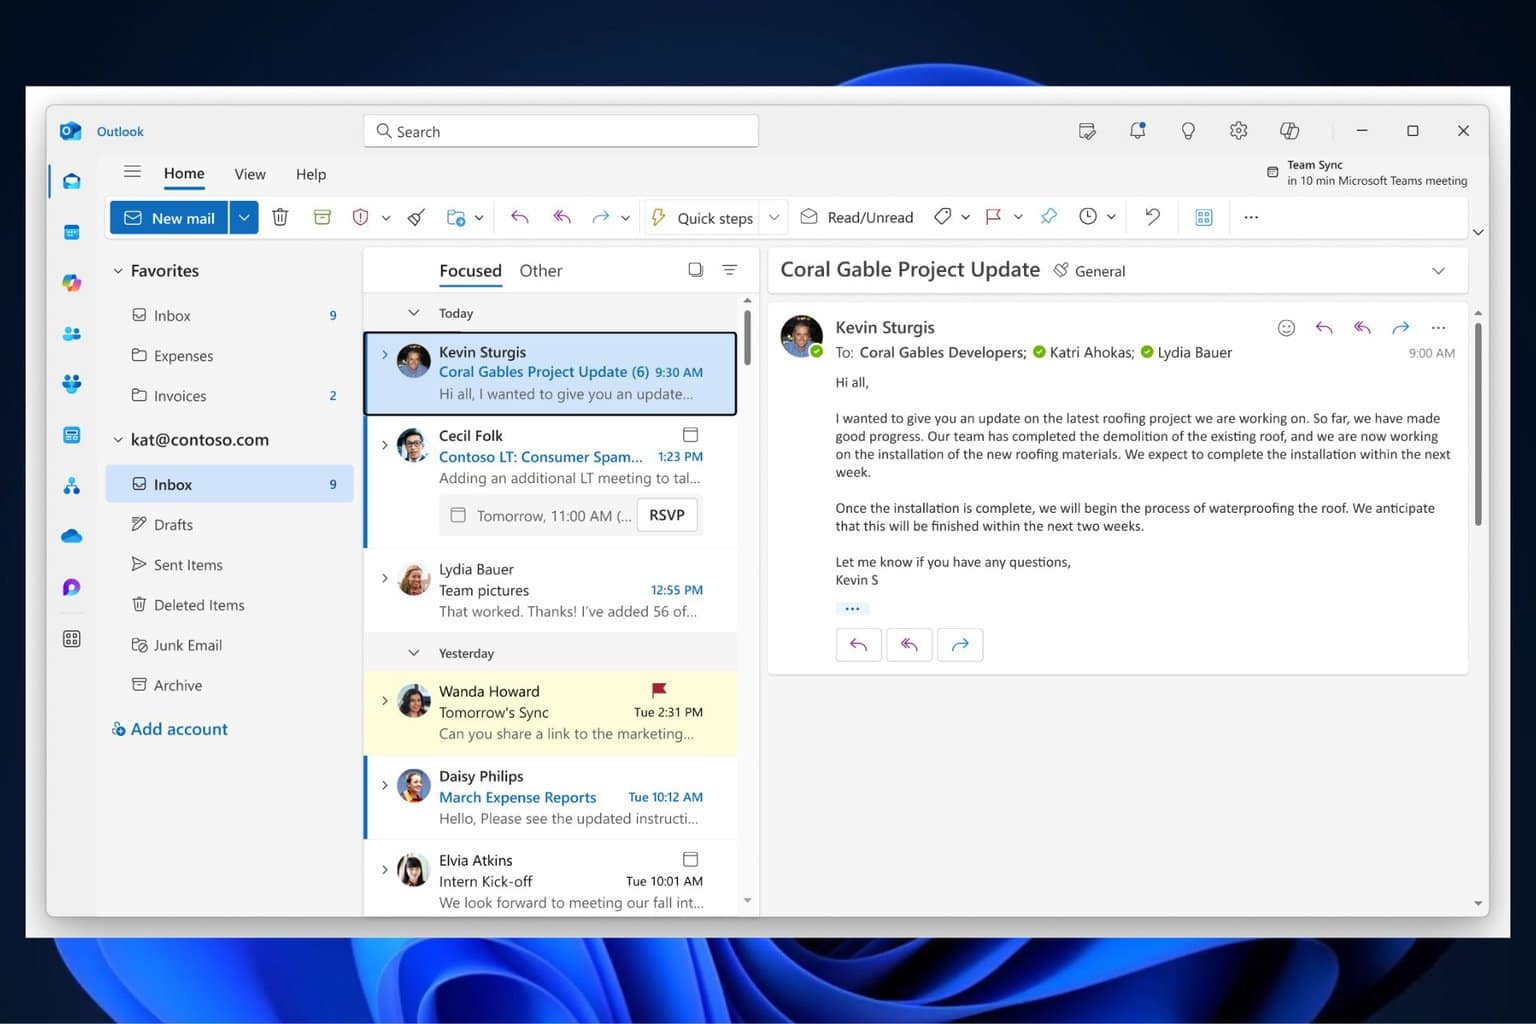Click the Categorize tag icon
Viewport: 1536px width, 1024px height.
pos(942,217)
